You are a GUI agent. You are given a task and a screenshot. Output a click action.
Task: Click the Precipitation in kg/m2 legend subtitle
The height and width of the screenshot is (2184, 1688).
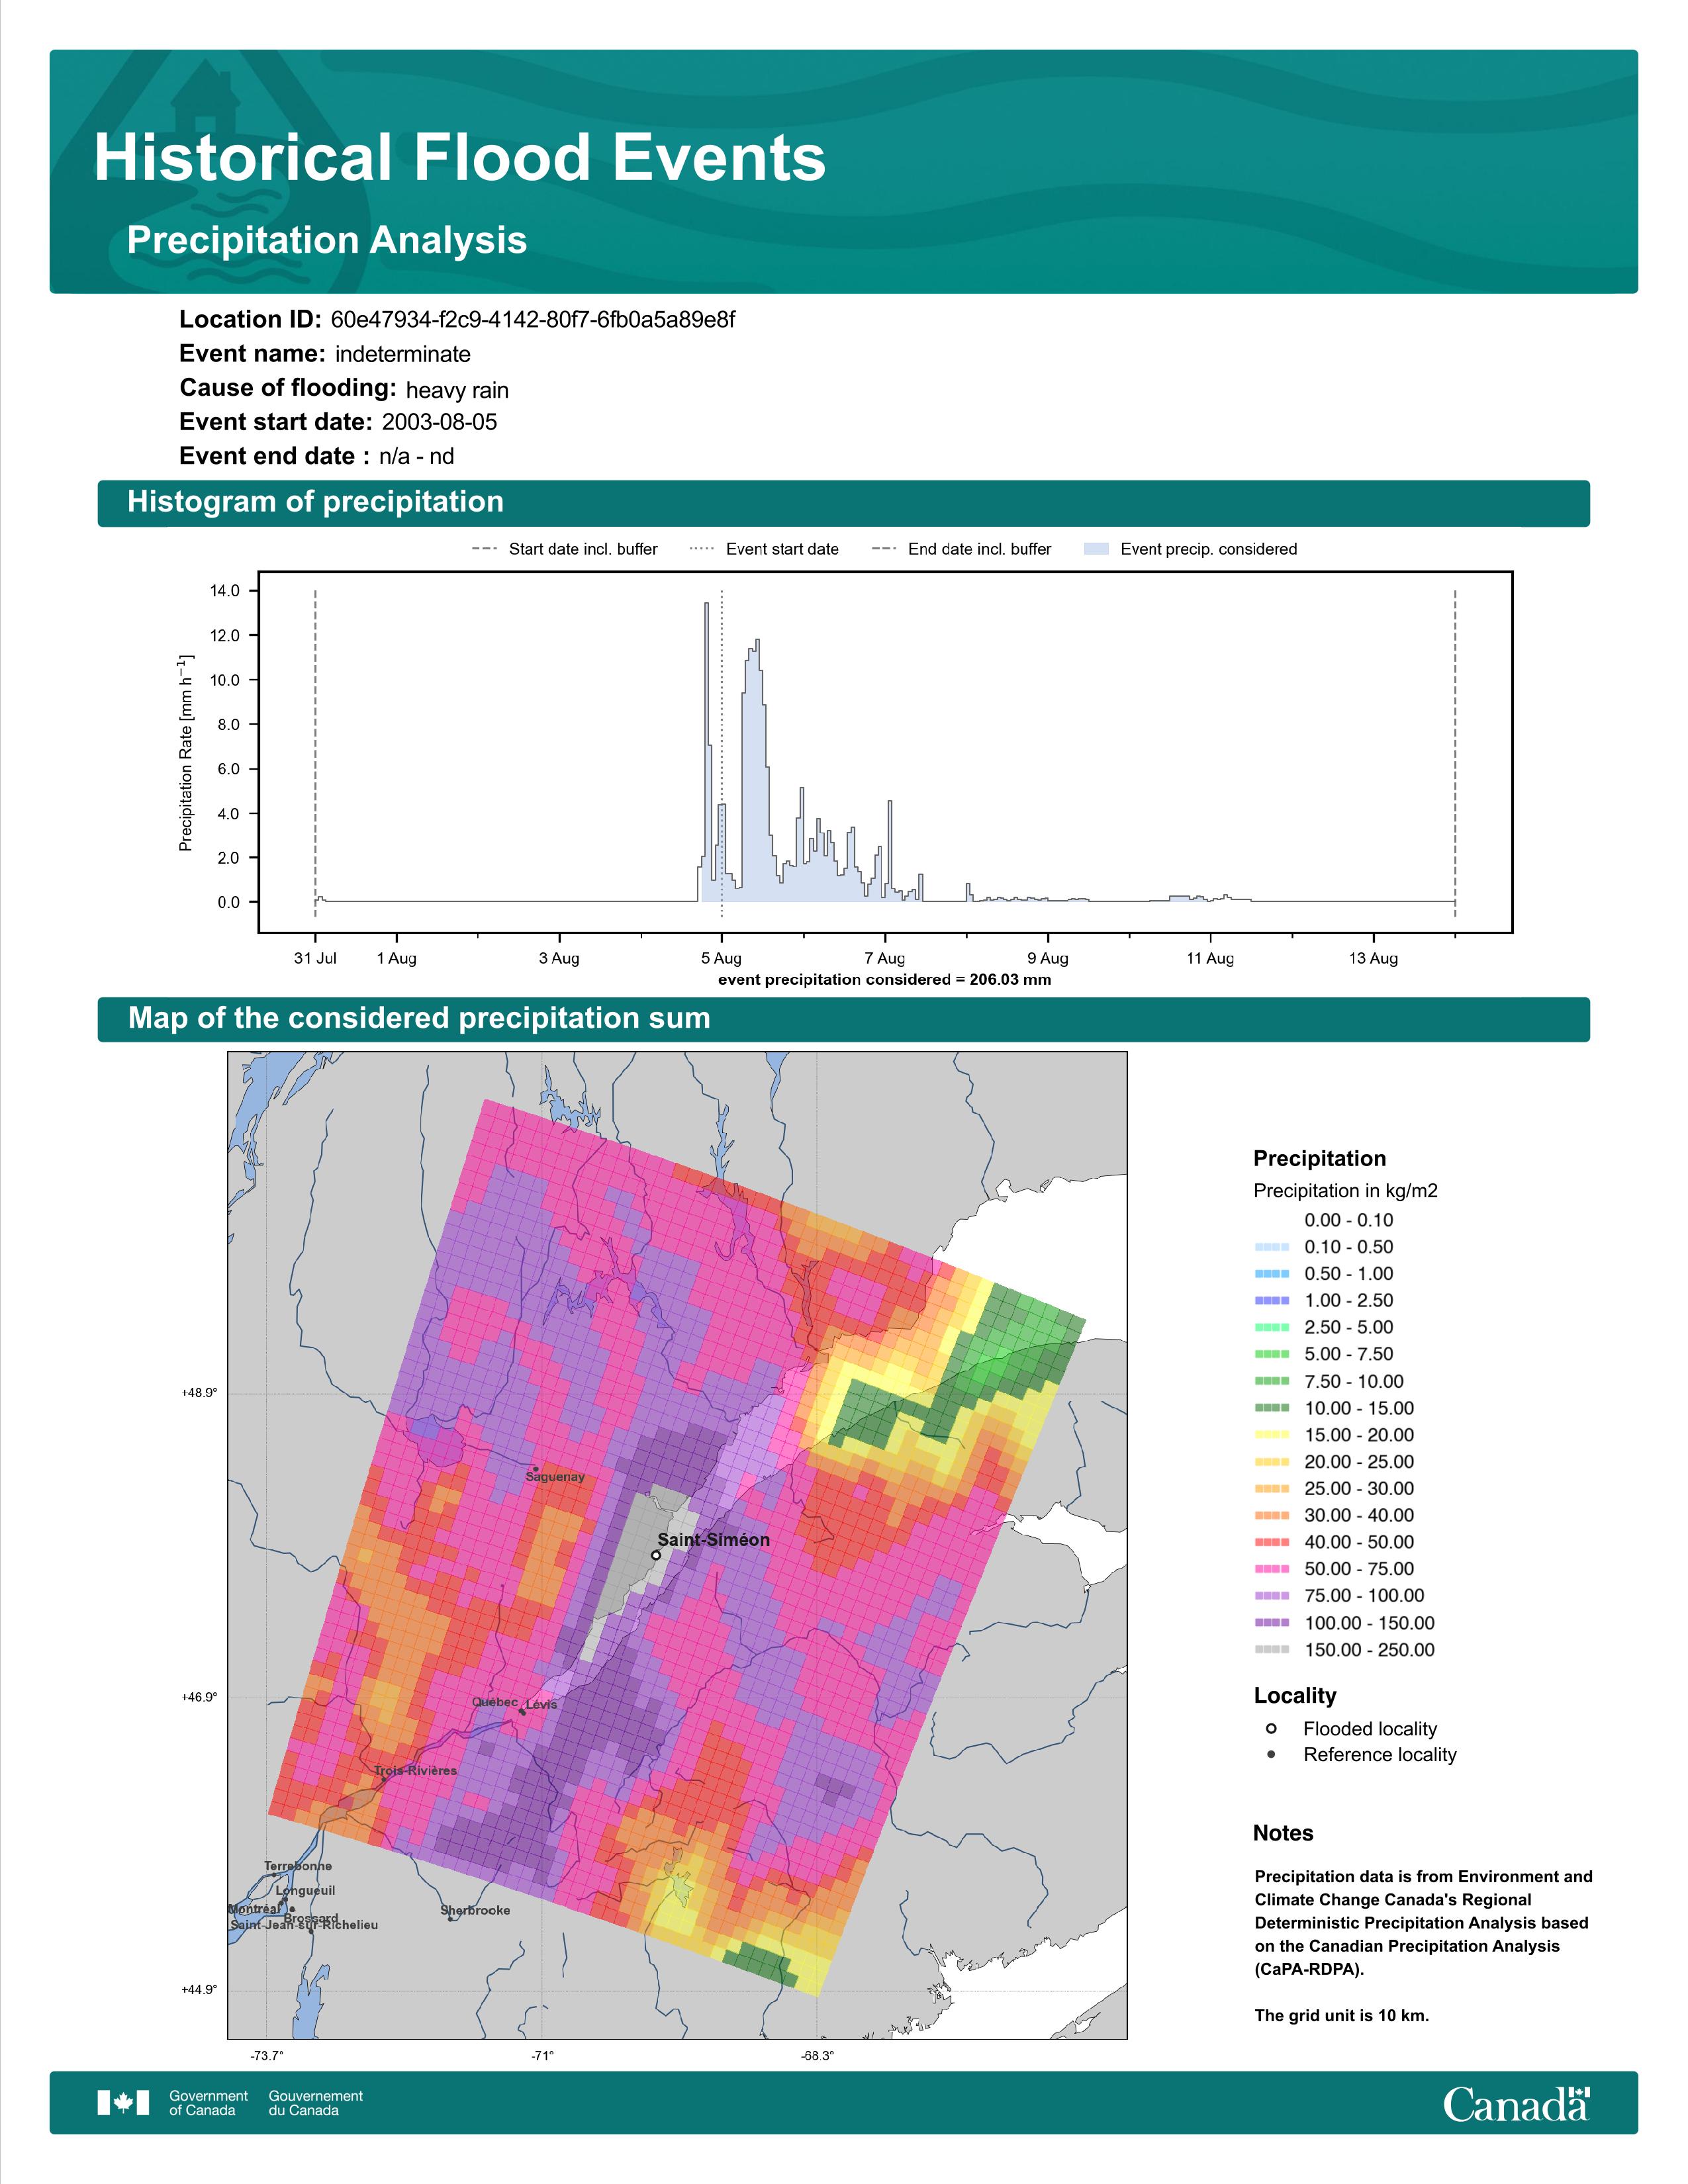pyautogui.click(x=1345, y=1191)
